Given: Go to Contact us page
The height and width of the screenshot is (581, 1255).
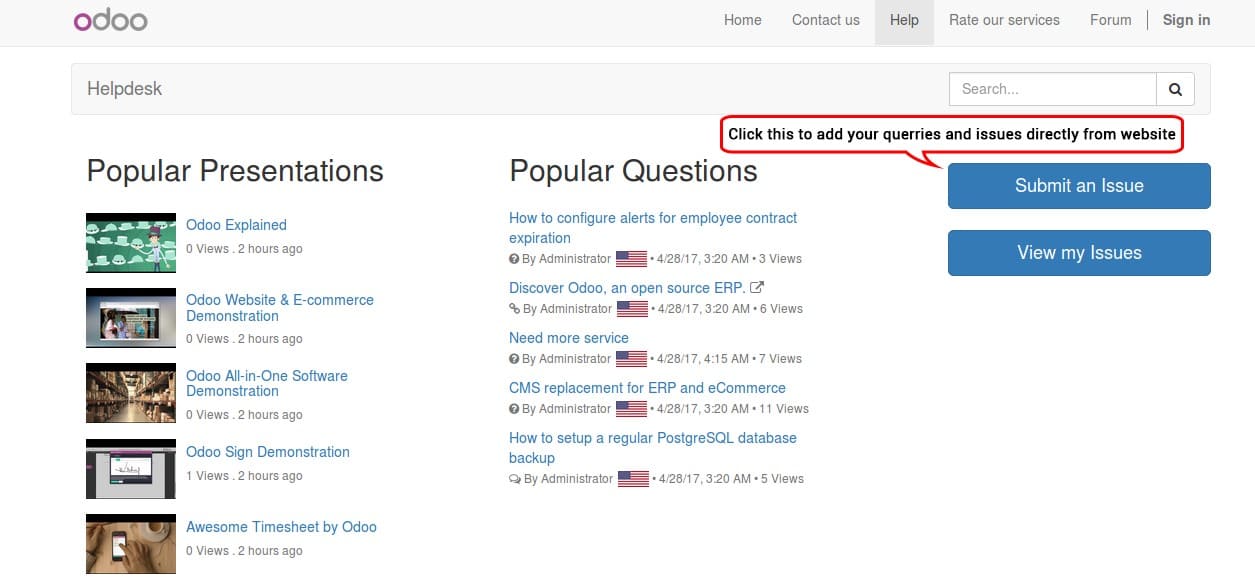Looking at the screenshot, I should click(826, 20).
